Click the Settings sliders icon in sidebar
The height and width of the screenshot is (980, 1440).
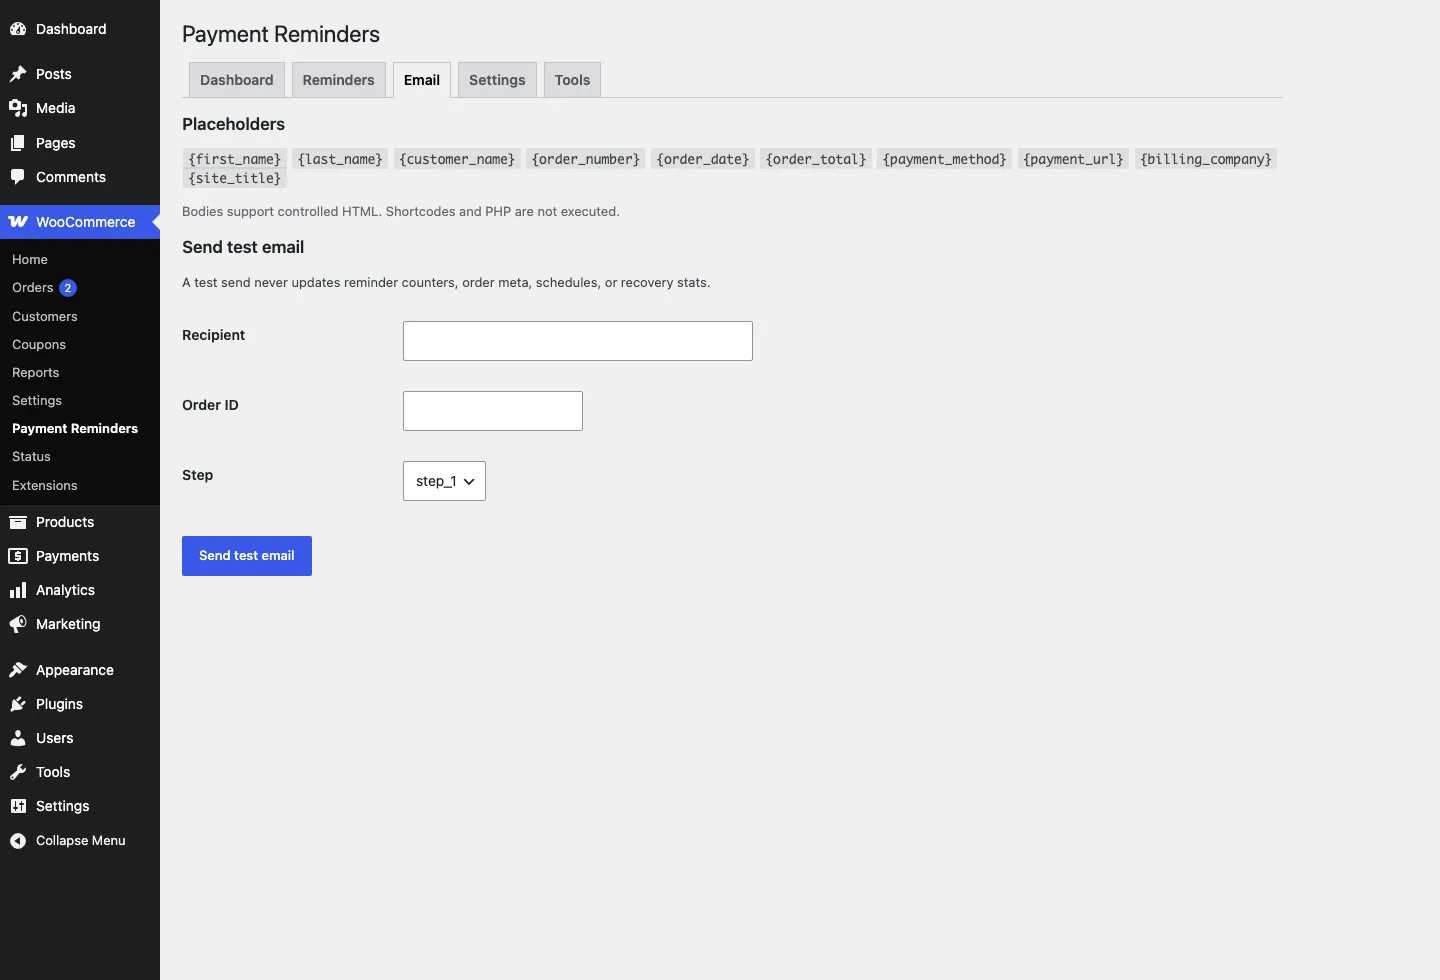click(x=18, y=806)
